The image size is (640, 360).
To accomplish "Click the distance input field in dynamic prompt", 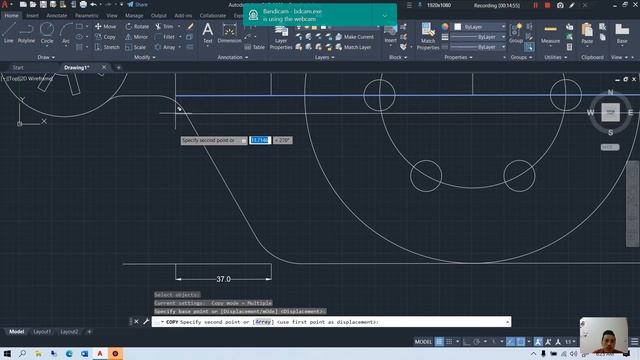I will pyautogui.click(x=260, y=140).
